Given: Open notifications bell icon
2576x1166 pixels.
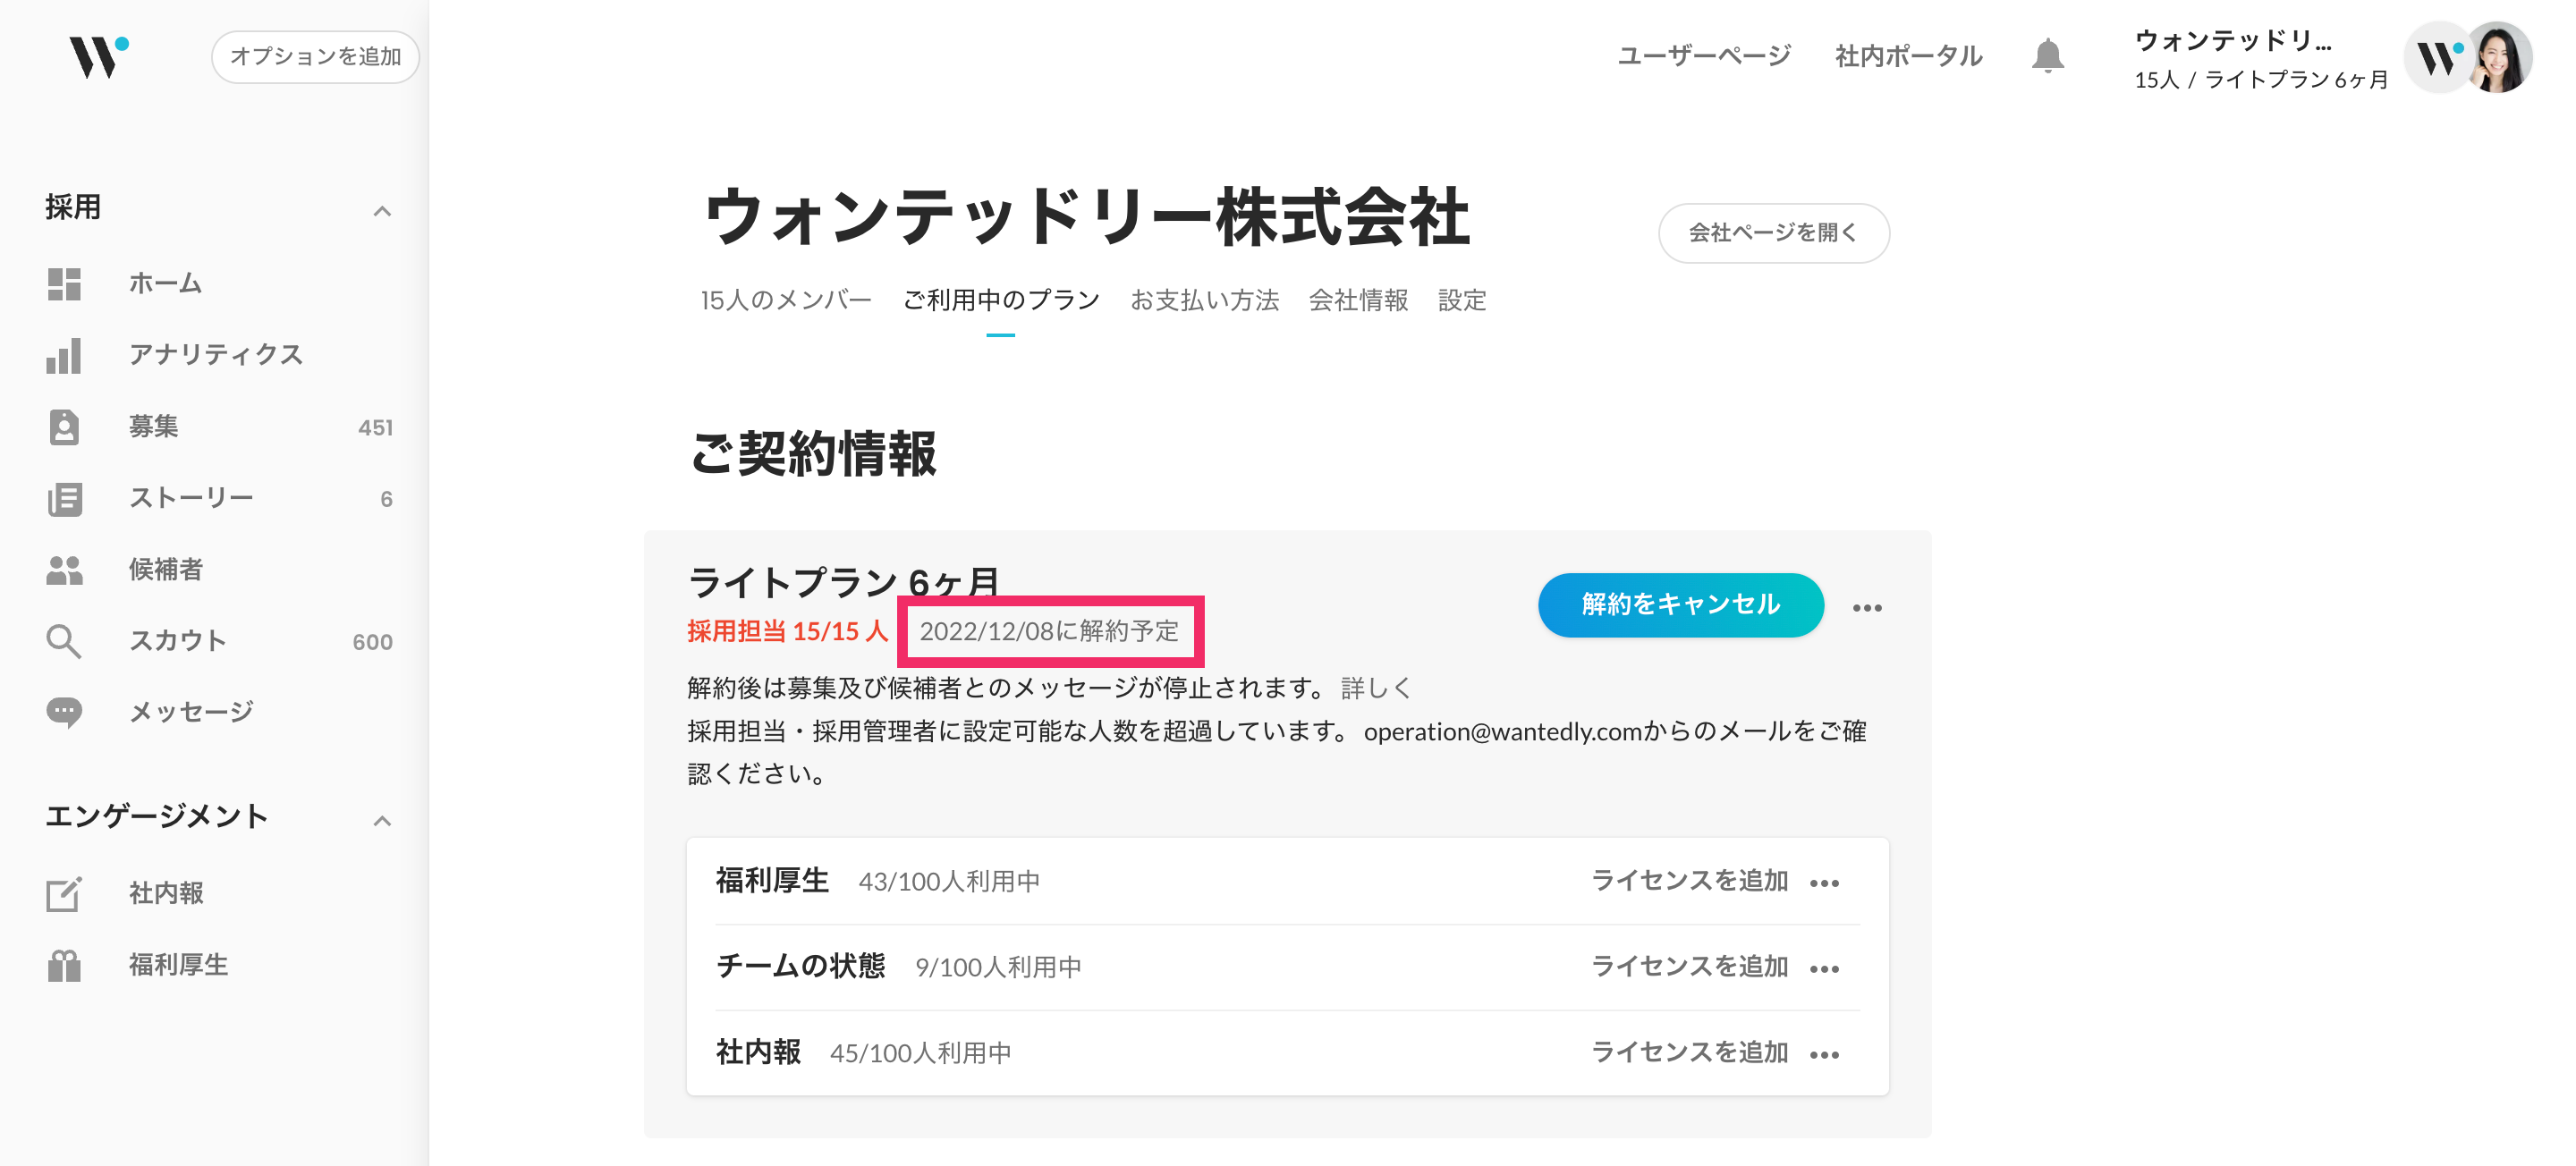Looking at the screenshot, I should pos(2047,56).
